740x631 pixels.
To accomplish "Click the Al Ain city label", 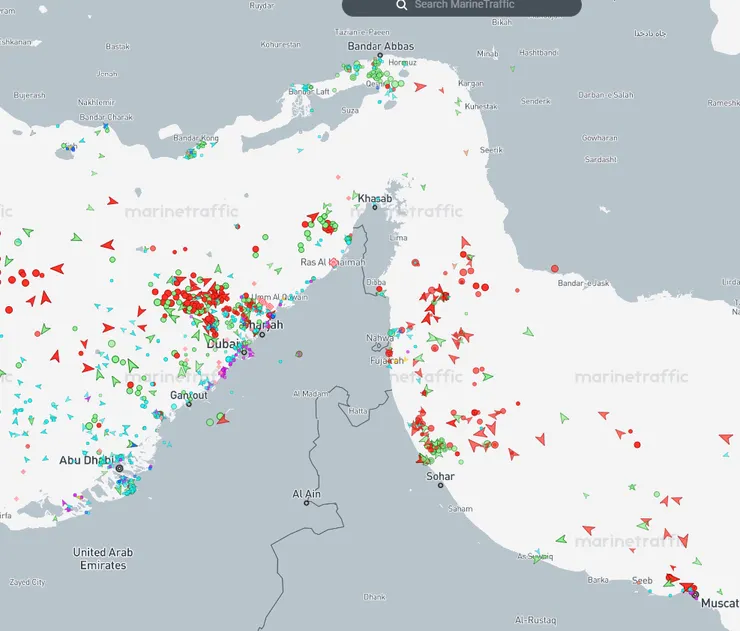I will coord(306,494).
